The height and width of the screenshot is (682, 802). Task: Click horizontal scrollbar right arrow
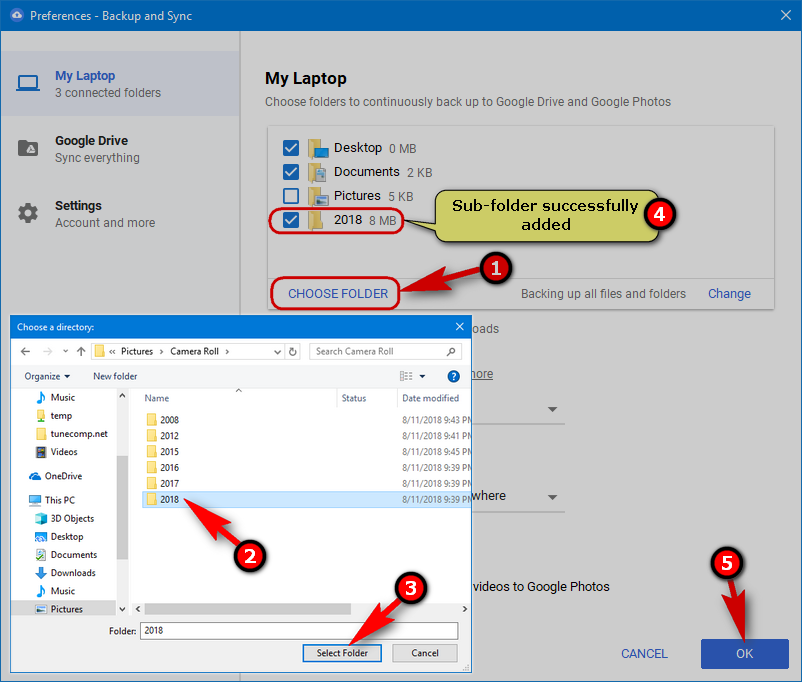tap(464, 609)
